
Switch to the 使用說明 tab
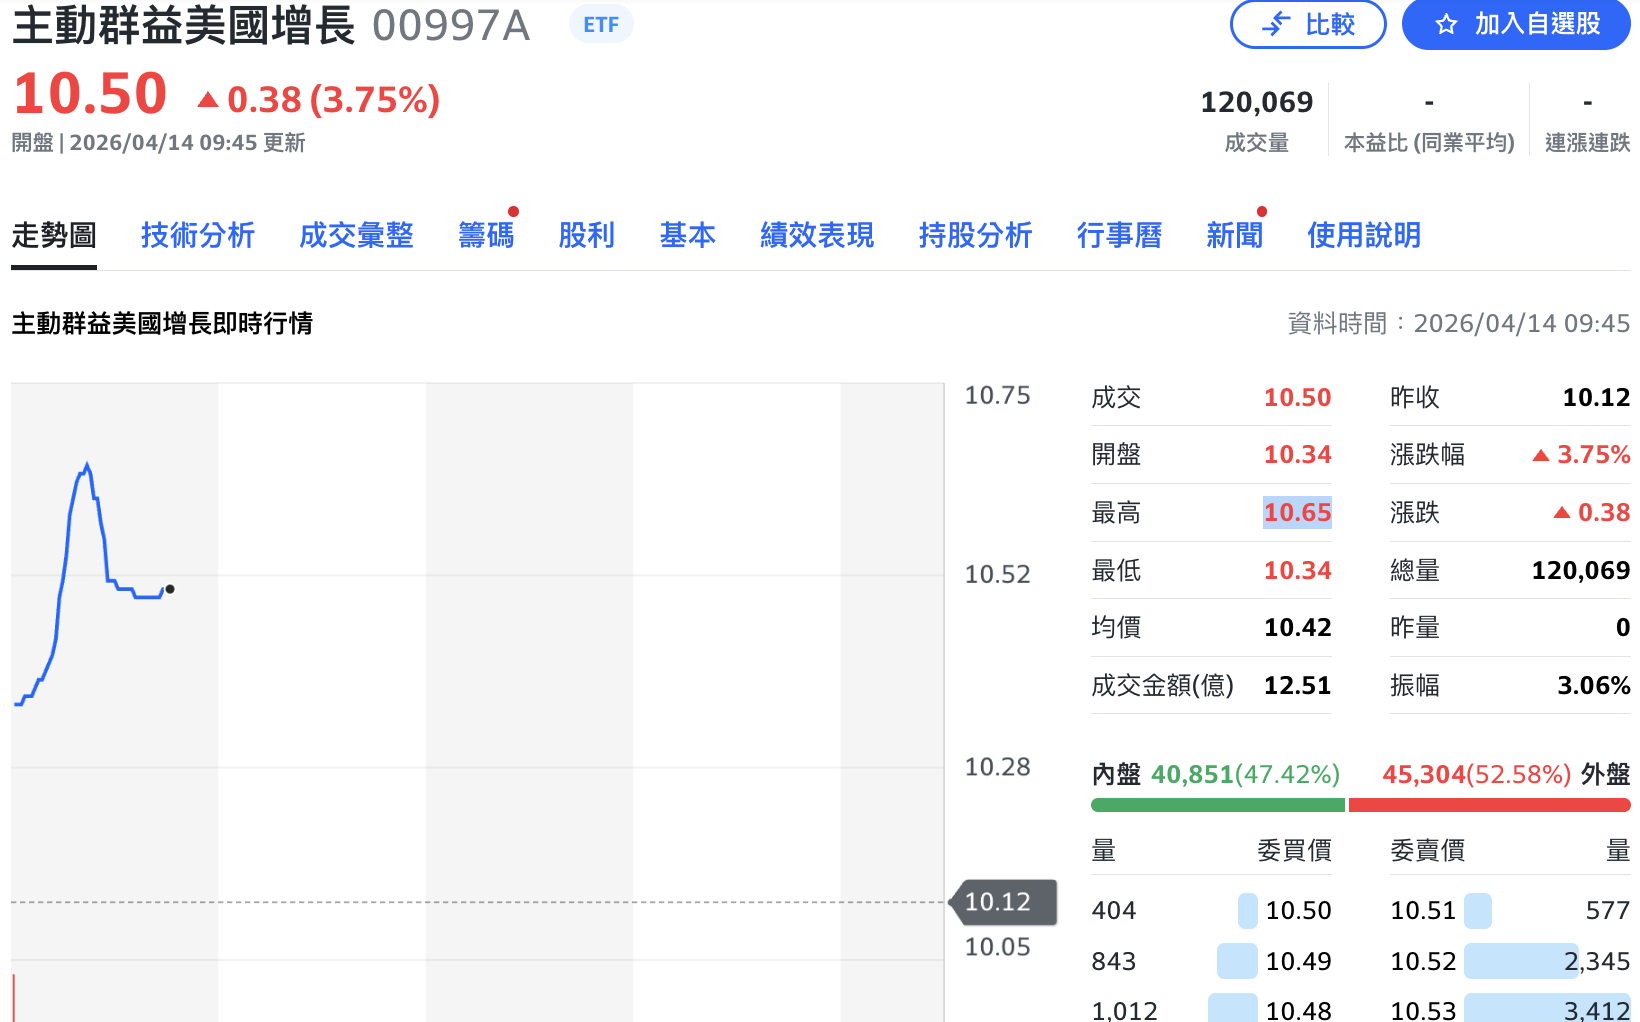(1364, 236)
